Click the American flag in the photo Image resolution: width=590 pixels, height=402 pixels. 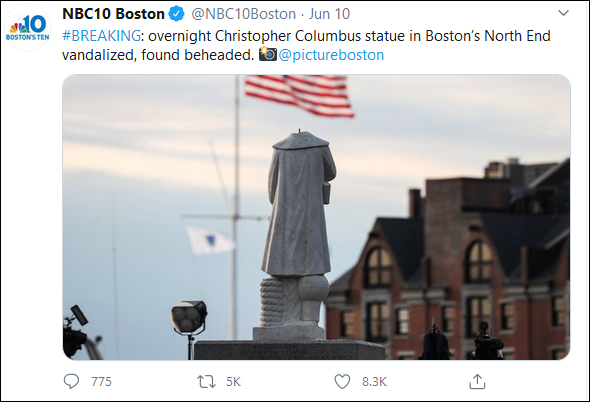pos(299,95)
